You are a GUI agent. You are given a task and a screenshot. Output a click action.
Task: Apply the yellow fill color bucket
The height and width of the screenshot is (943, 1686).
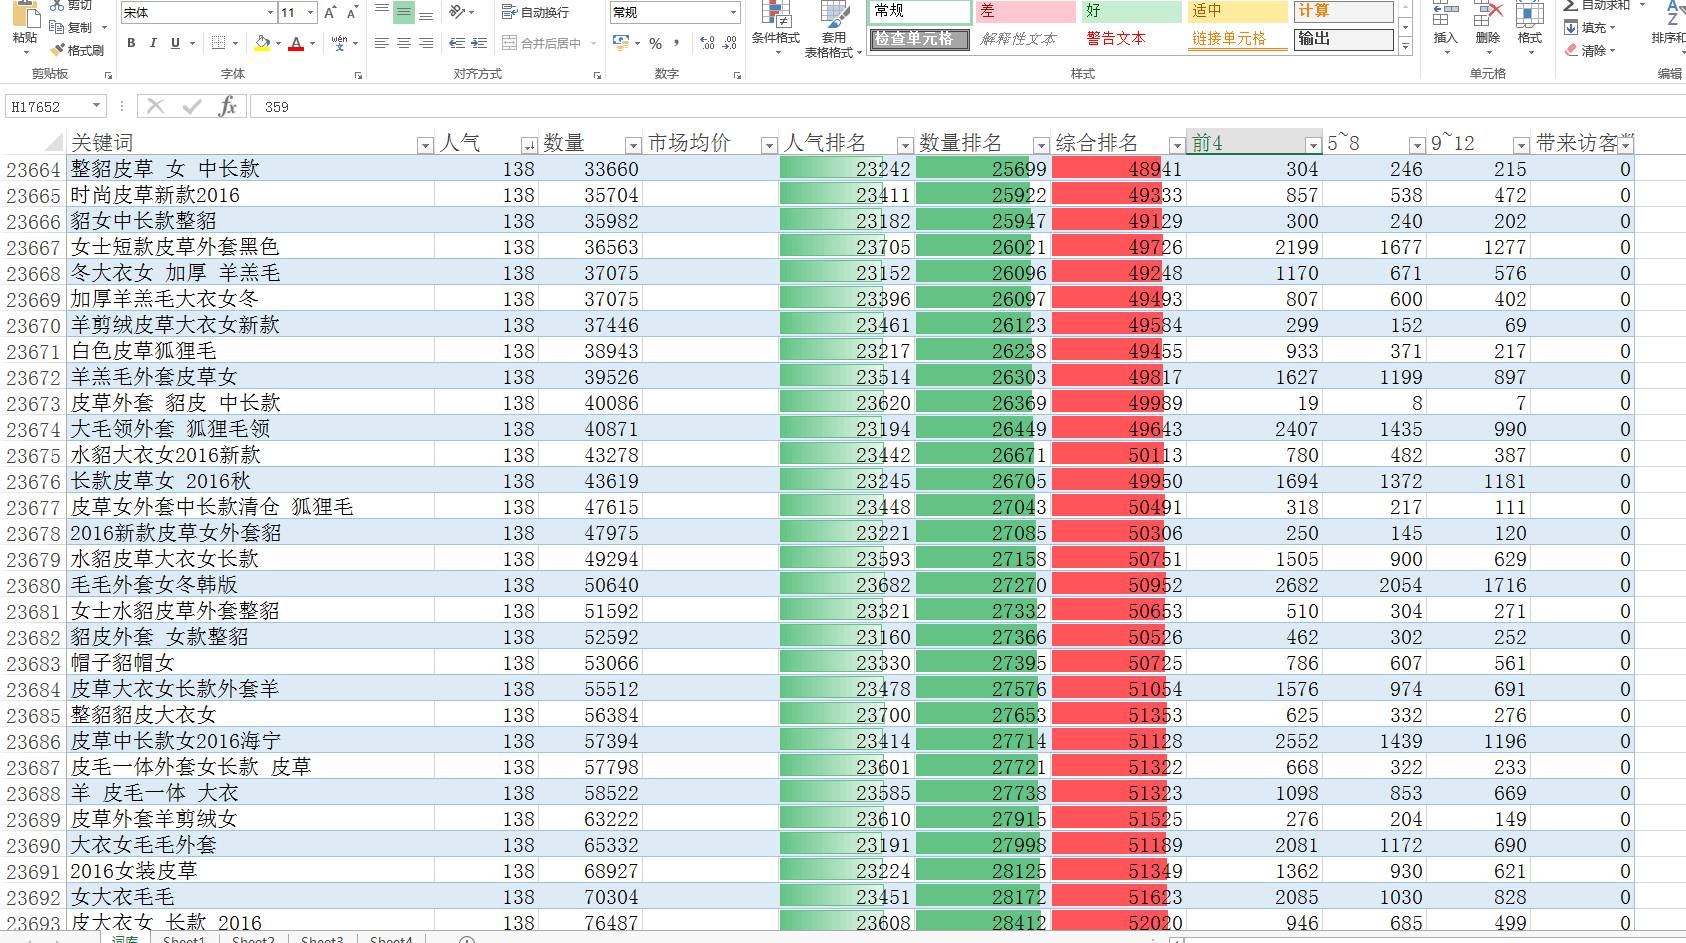pyautogui.click(x=262, y=43)
